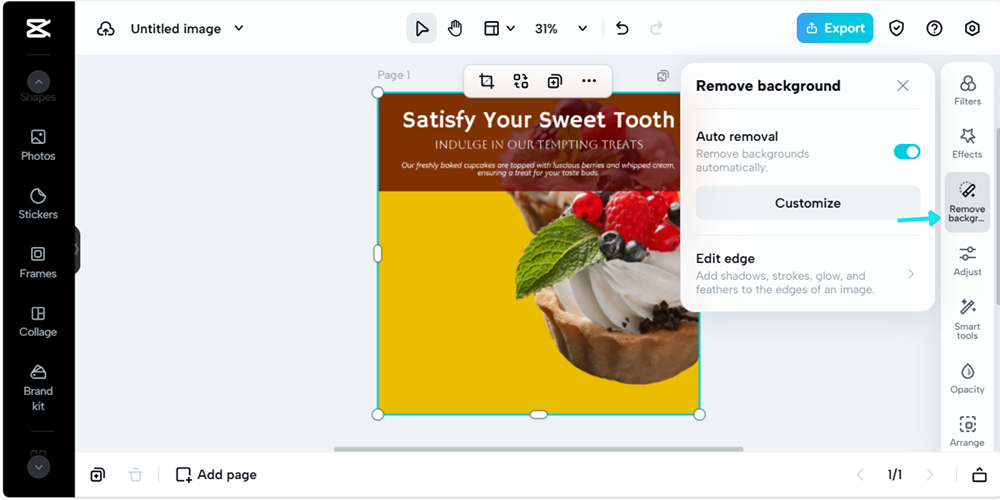The width and height of the screenshot is (1000, 500).
Task: Open the Frames panel
Action: 38,263
